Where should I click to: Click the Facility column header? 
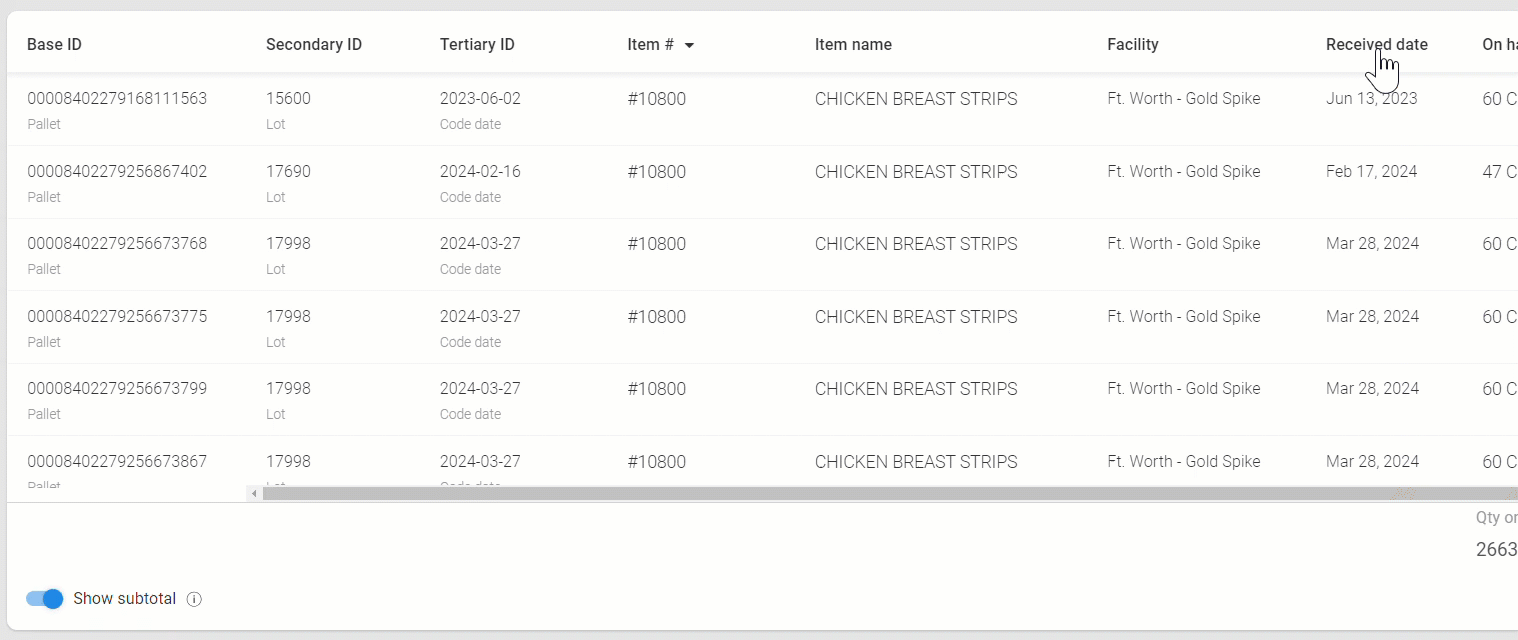click(x=1132, y=44)
